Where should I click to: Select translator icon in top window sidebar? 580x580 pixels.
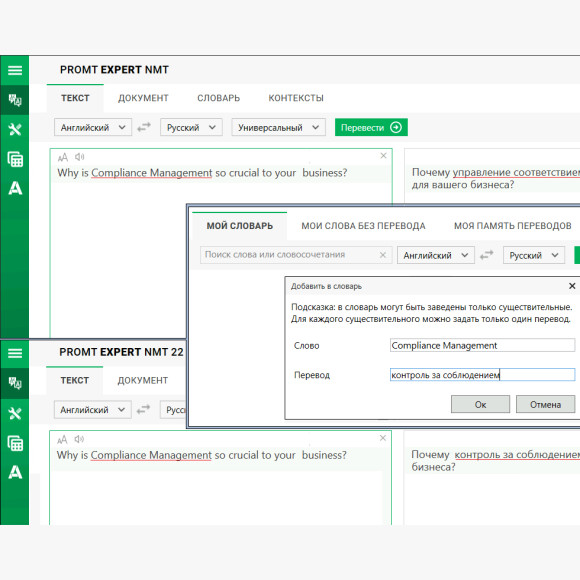click(x=15, y=100)
